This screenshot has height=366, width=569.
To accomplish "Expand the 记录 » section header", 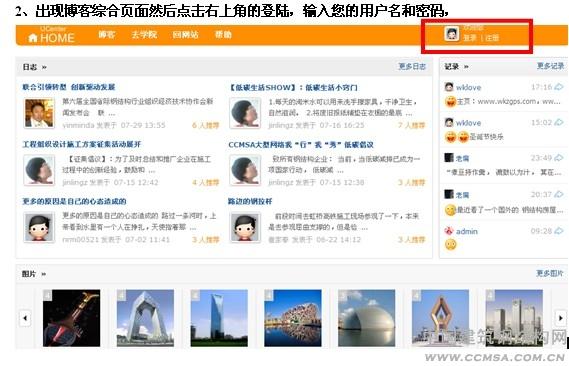I will [457, 66].
